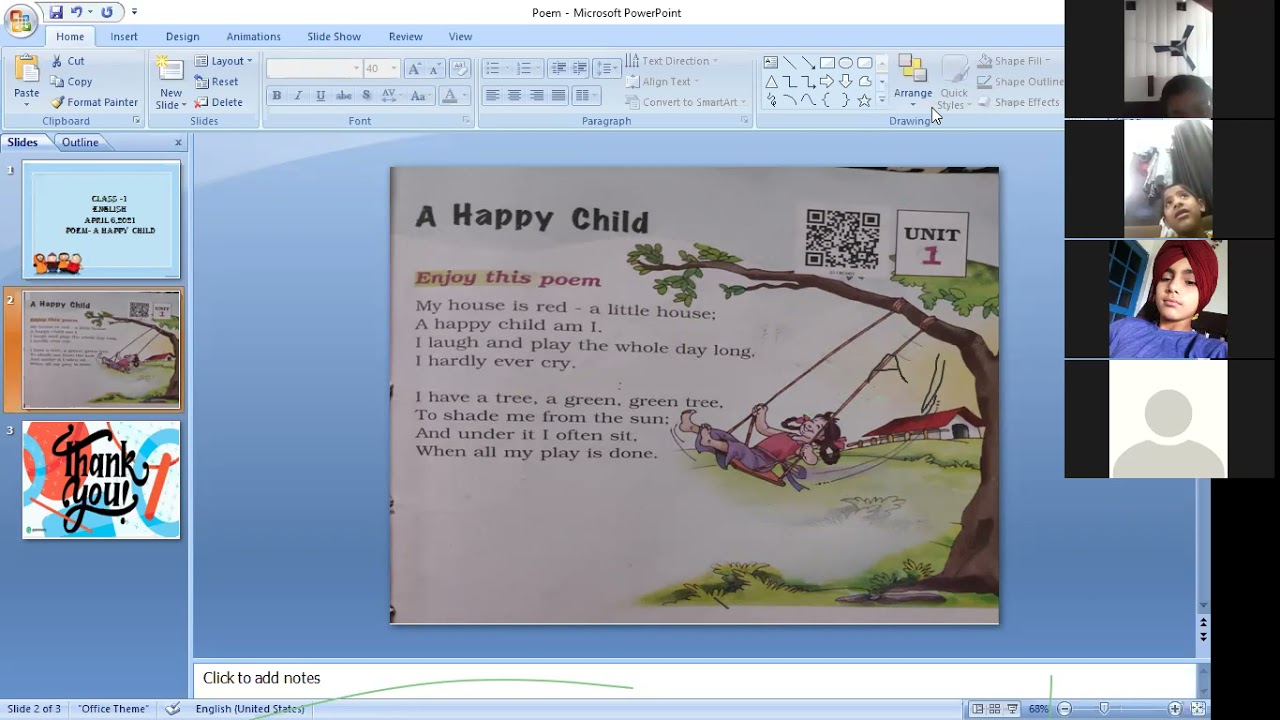Add a New Slide
This screenshot has height=720, width=1280.
point(170,82)
